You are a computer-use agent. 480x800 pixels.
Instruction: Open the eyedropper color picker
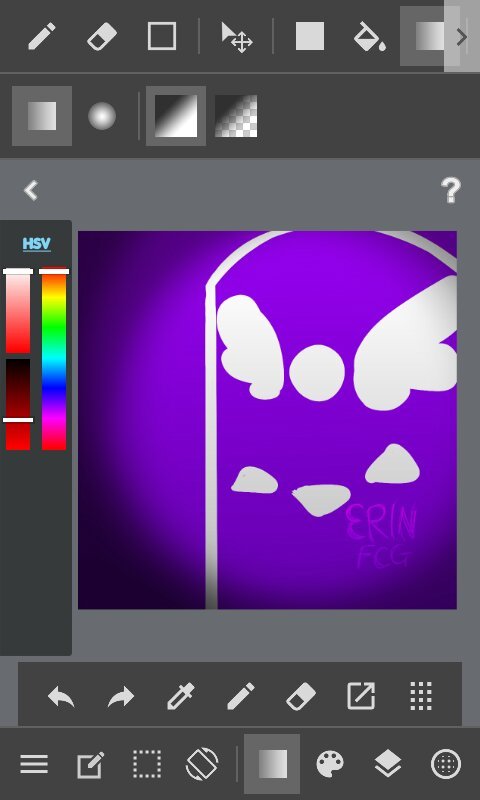(181, 696)
